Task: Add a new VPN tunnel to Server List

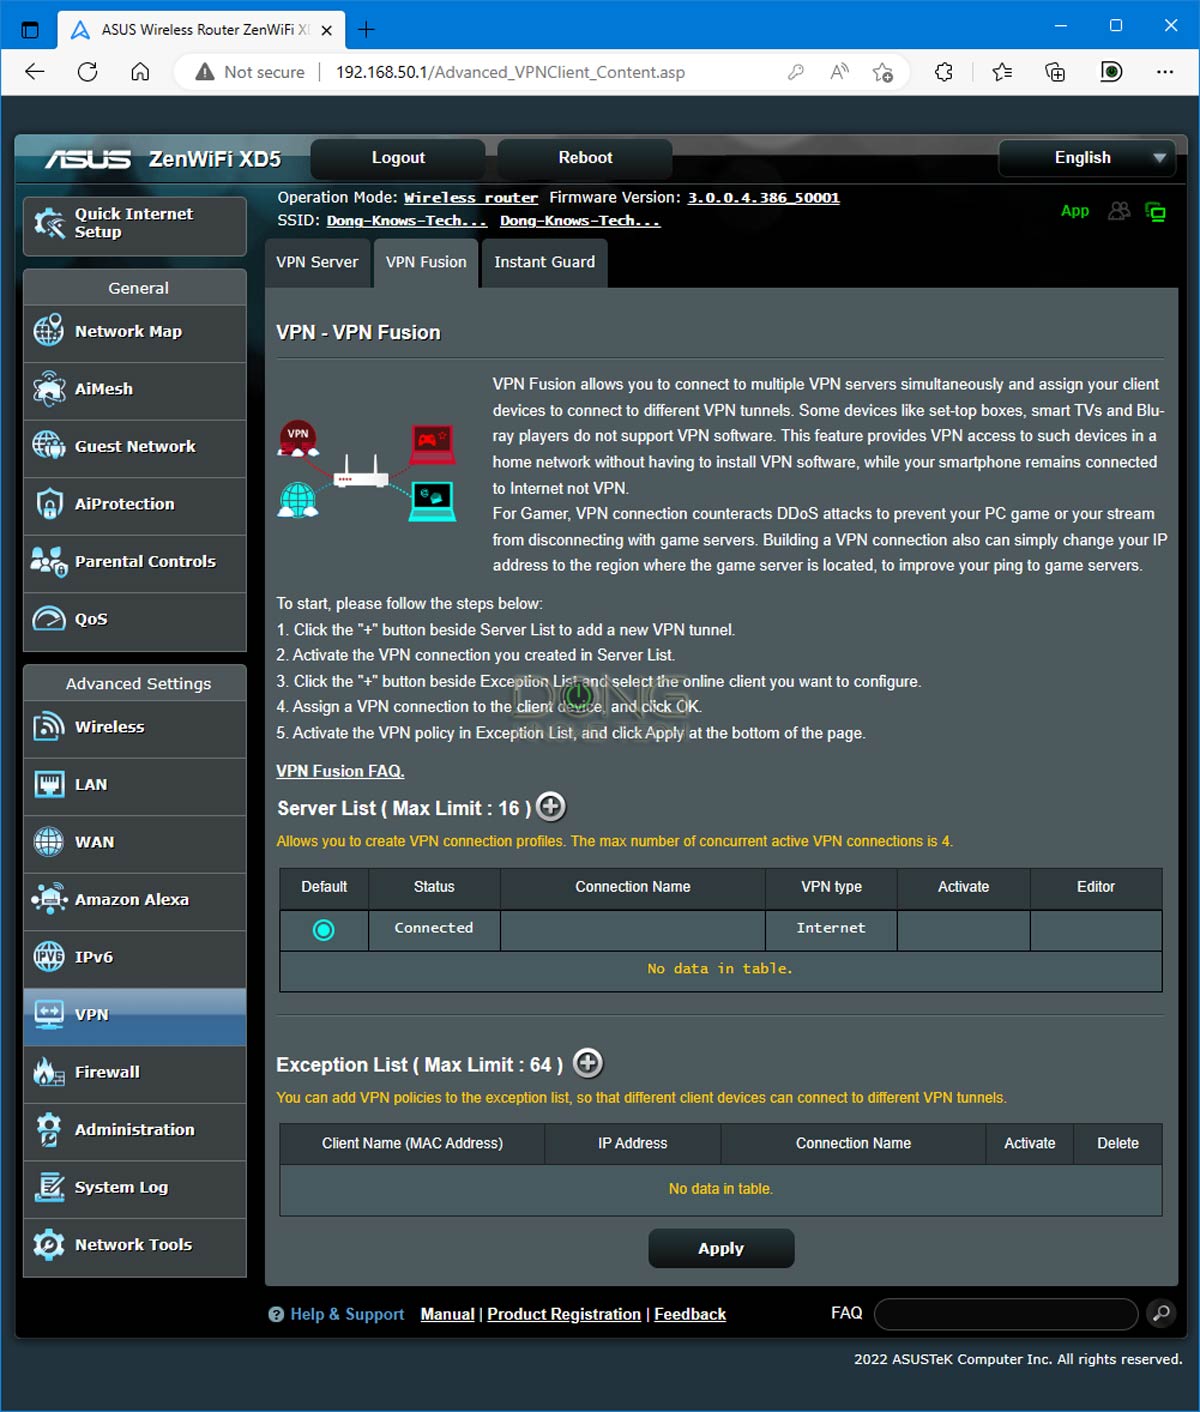Action: tap(551, 806)
